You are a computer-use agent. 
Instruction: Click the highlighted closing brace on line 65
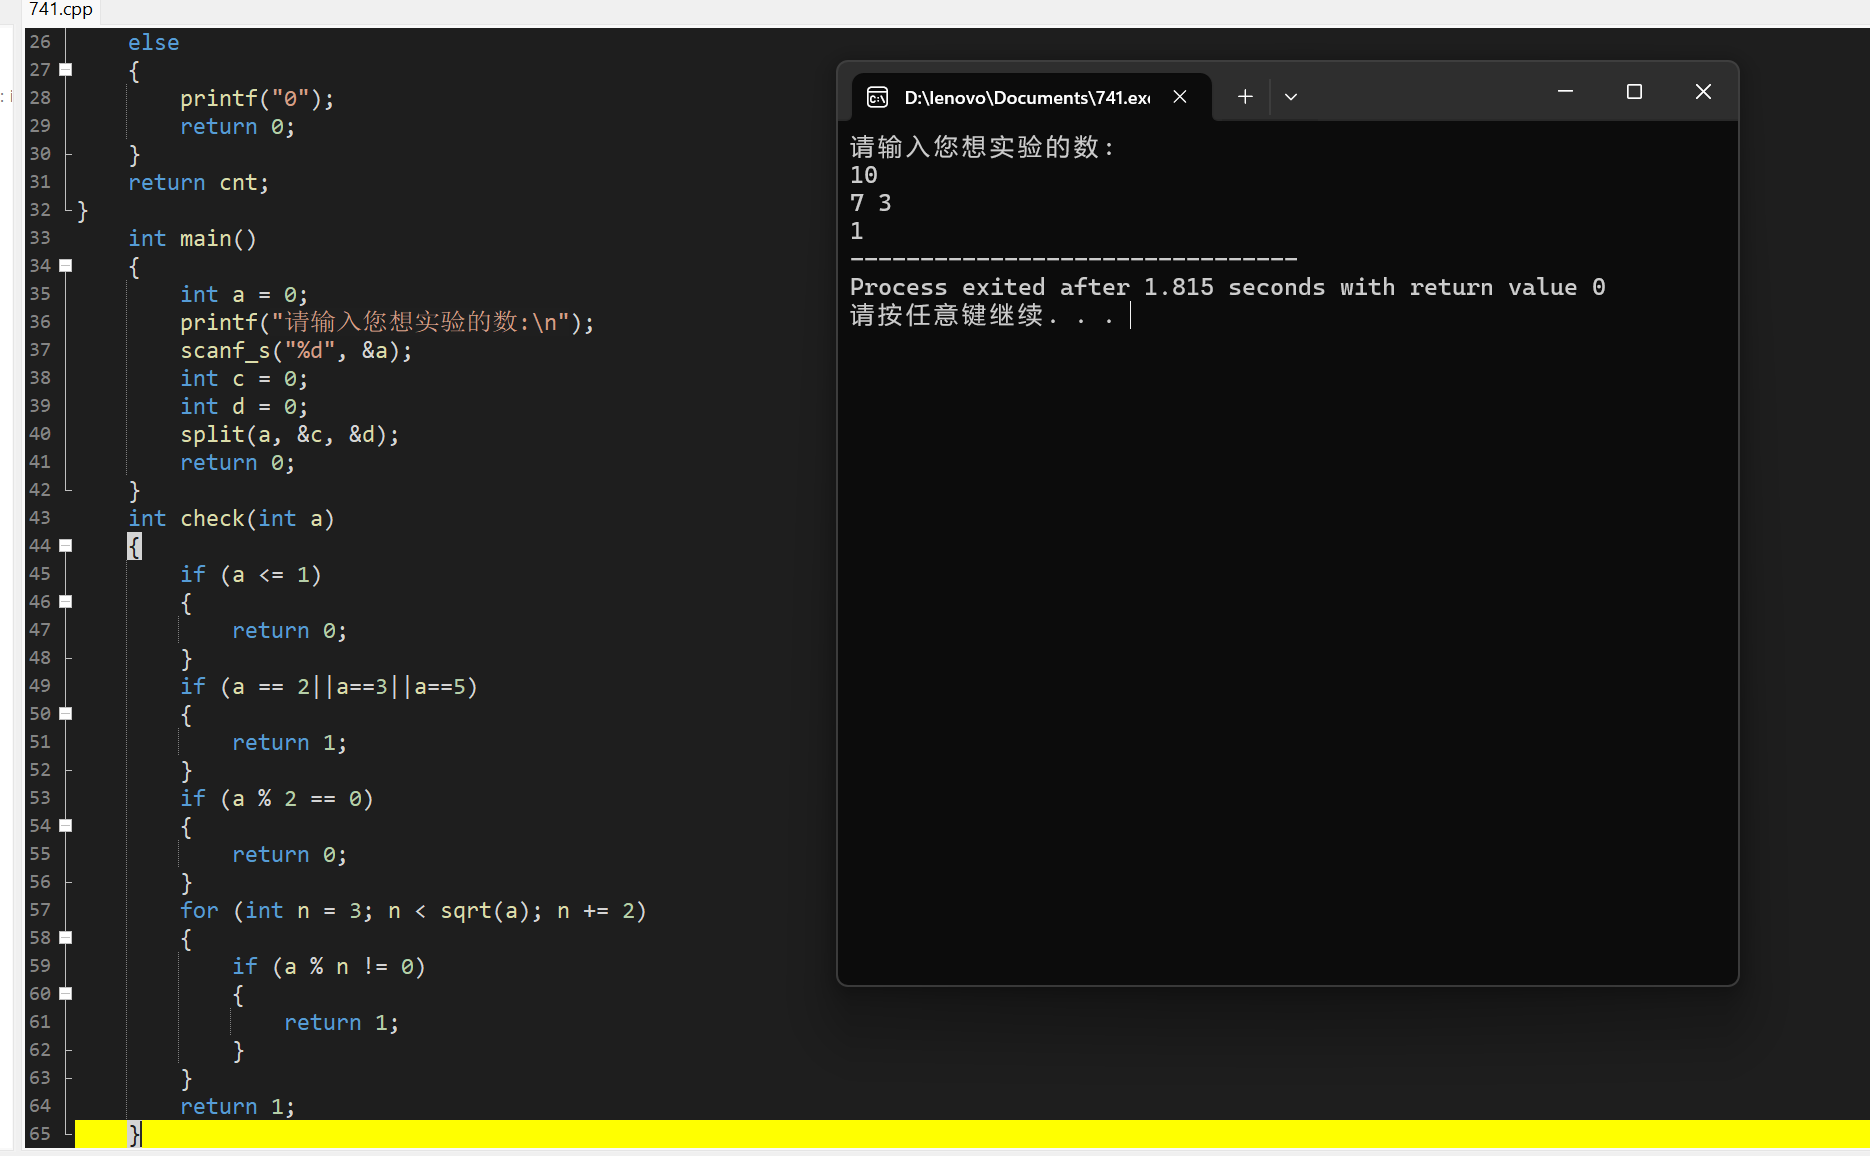point(135,1134)
